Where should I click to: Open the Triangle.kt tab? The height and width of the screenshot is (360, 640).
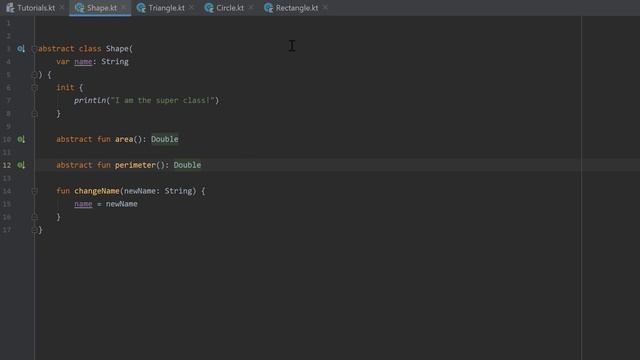click(166, 8)
